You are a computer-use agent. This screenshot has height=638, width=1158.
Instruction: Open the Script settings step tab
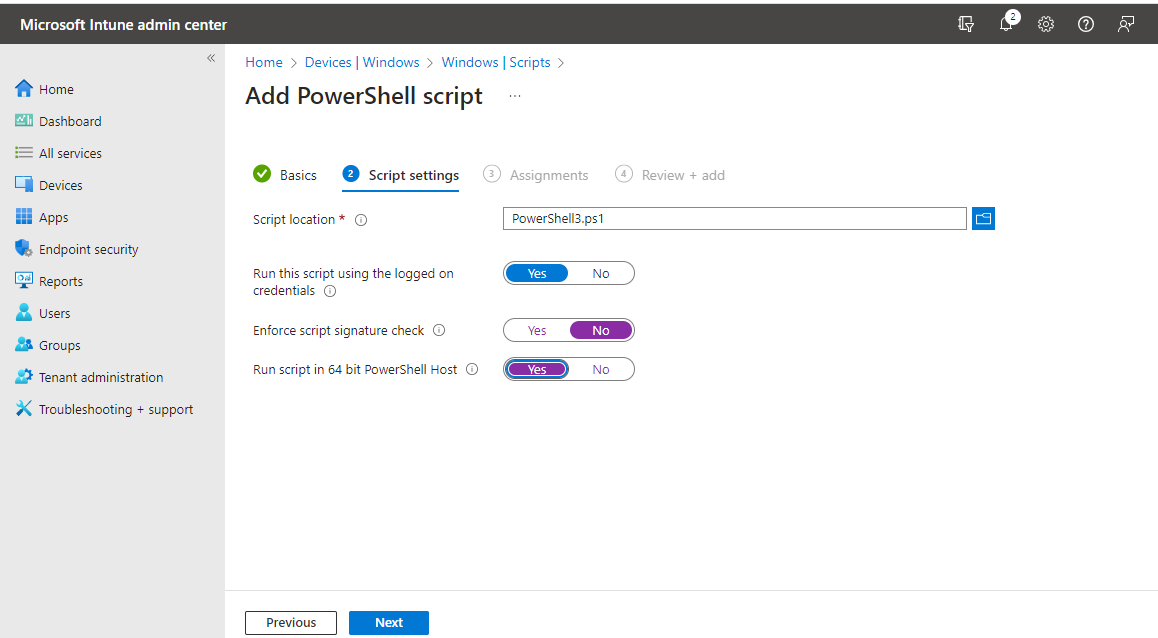[x=400, y=175]
